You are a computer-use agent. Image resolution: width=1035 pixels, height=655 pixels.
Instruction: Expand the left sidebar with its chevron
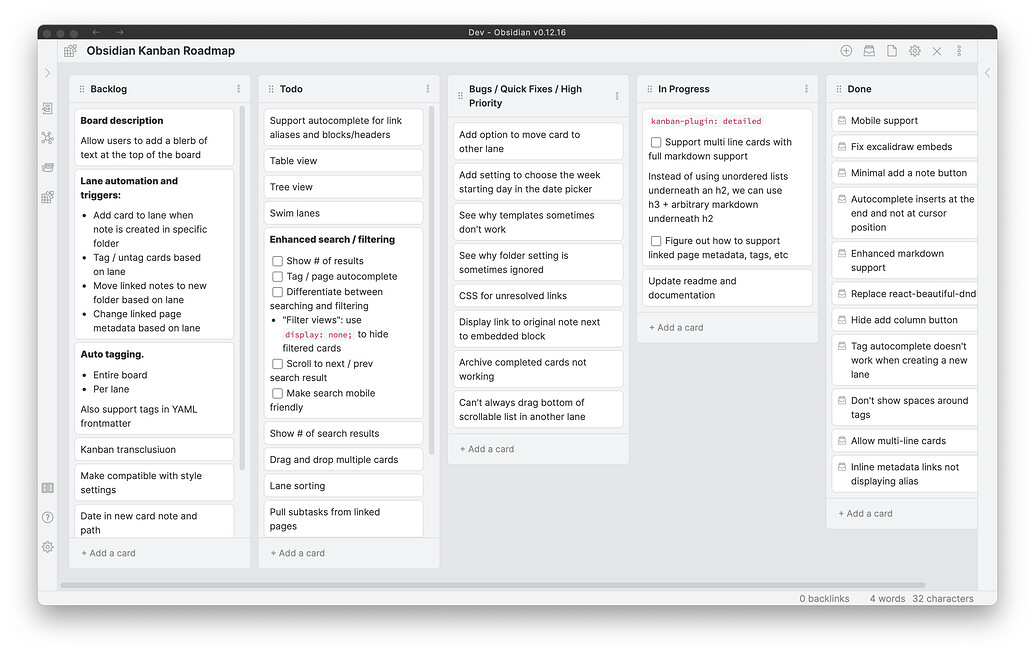pos(47,72)
